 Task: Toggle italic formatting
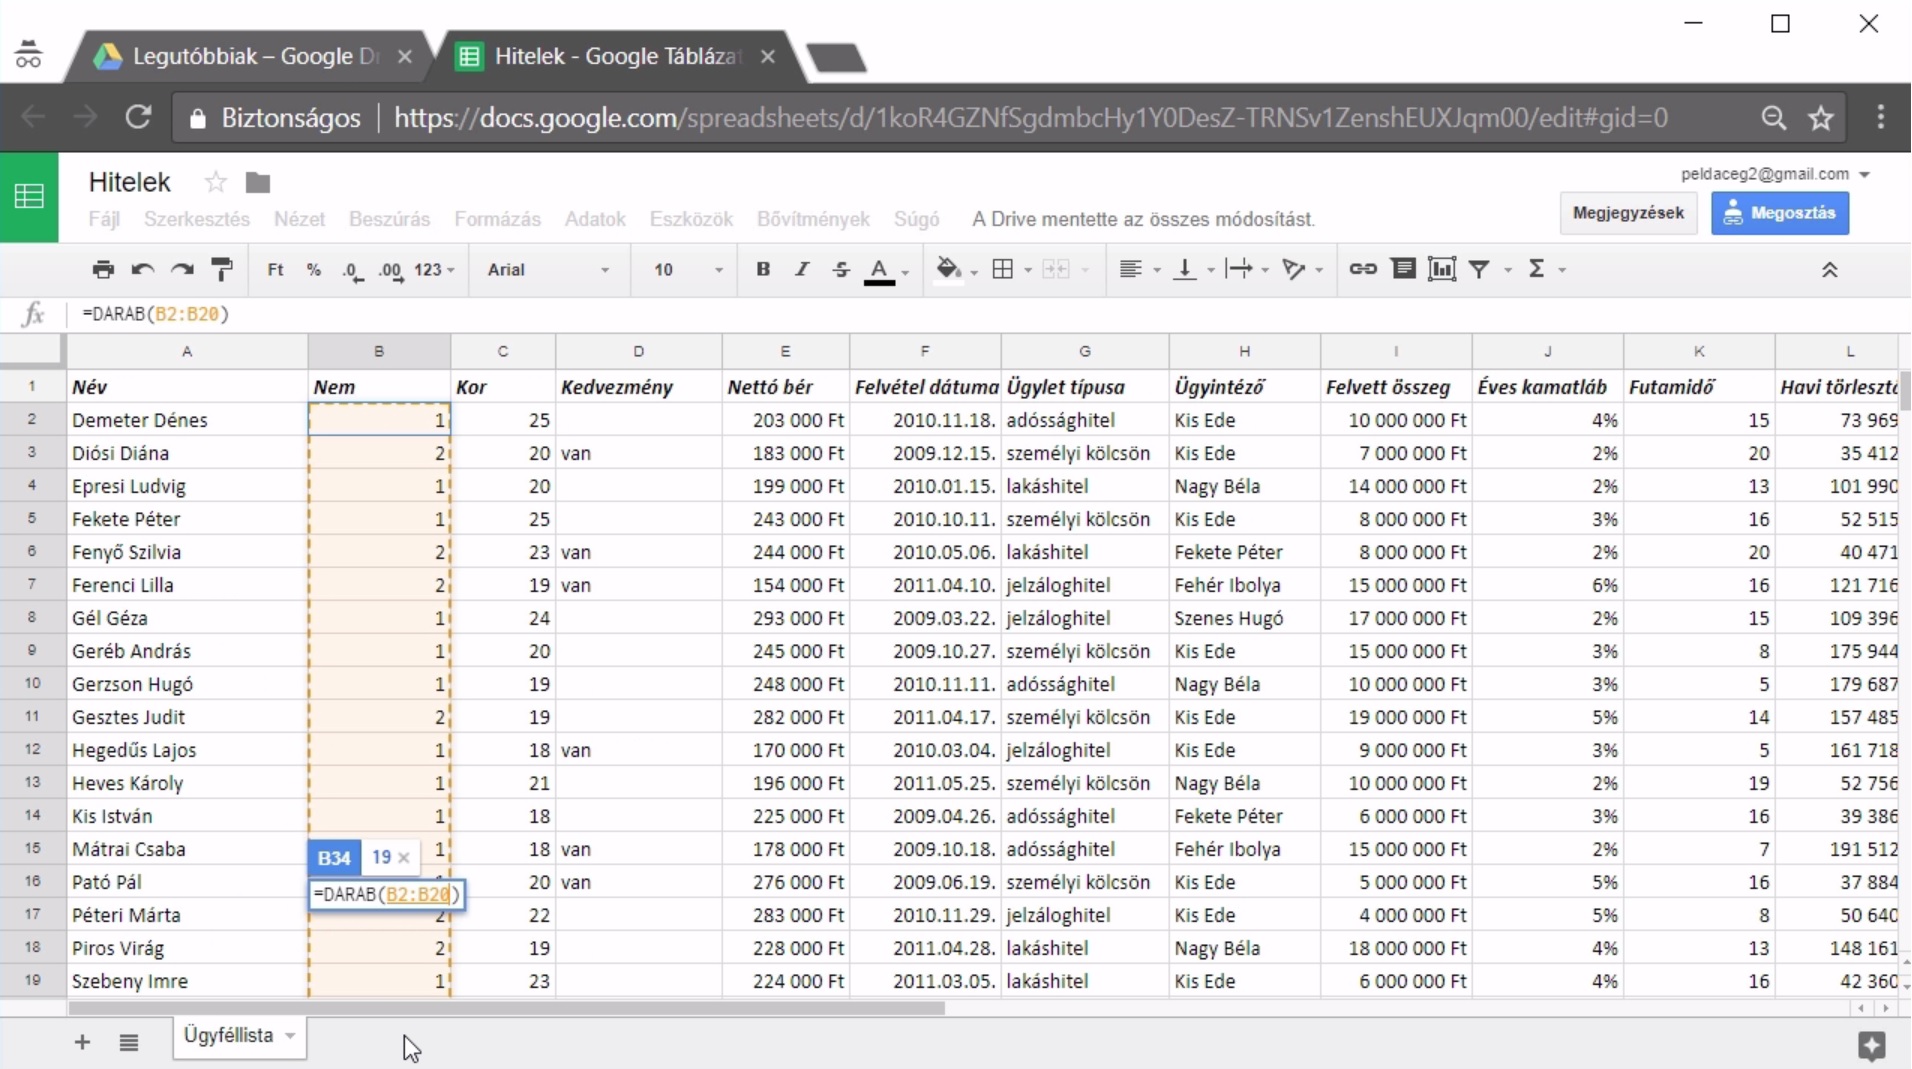click(802, 269)
